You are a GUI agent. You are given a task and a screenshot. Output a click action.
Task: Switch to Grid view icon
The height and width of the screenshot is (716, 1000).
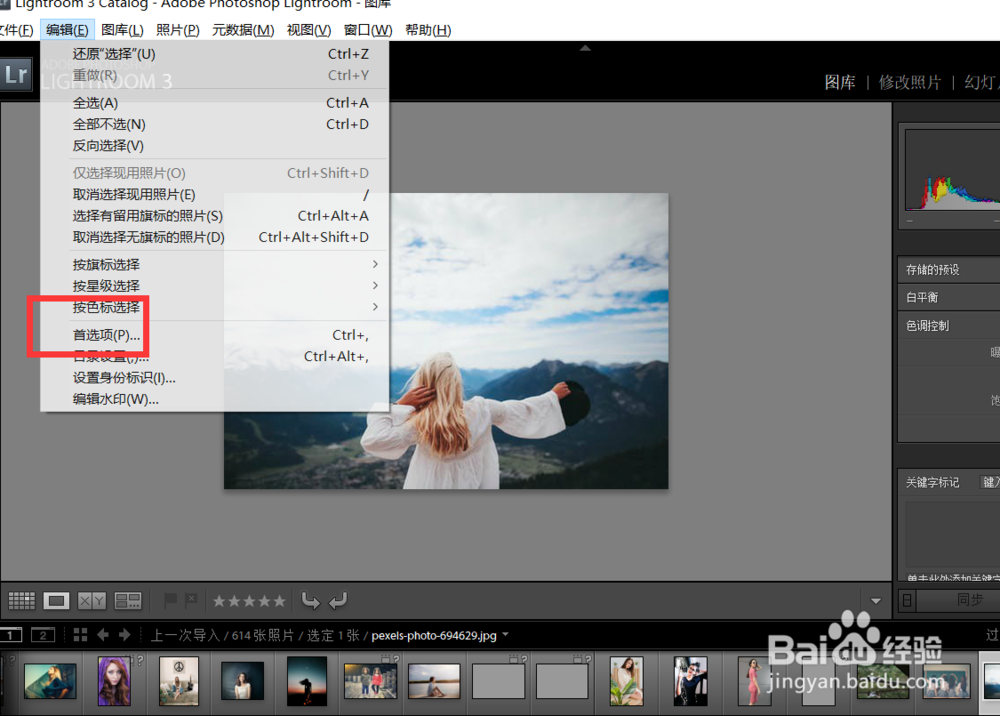[22, 601]
